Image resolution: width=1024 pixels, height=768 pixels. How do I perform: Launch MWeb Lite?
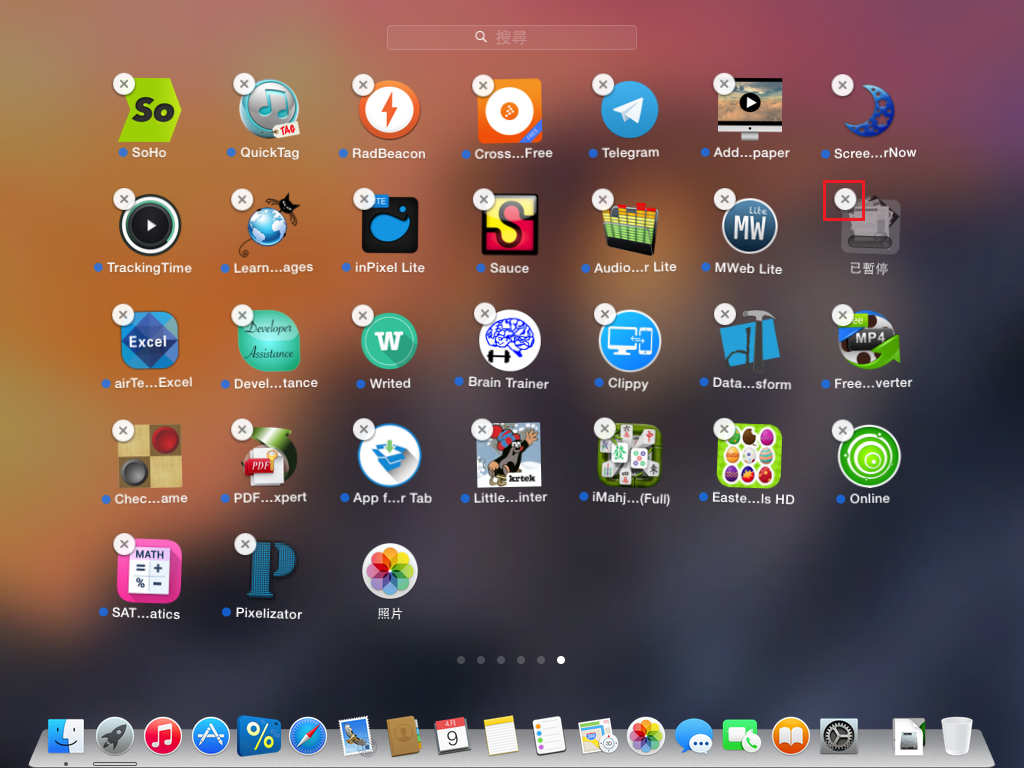coord(749,226)
